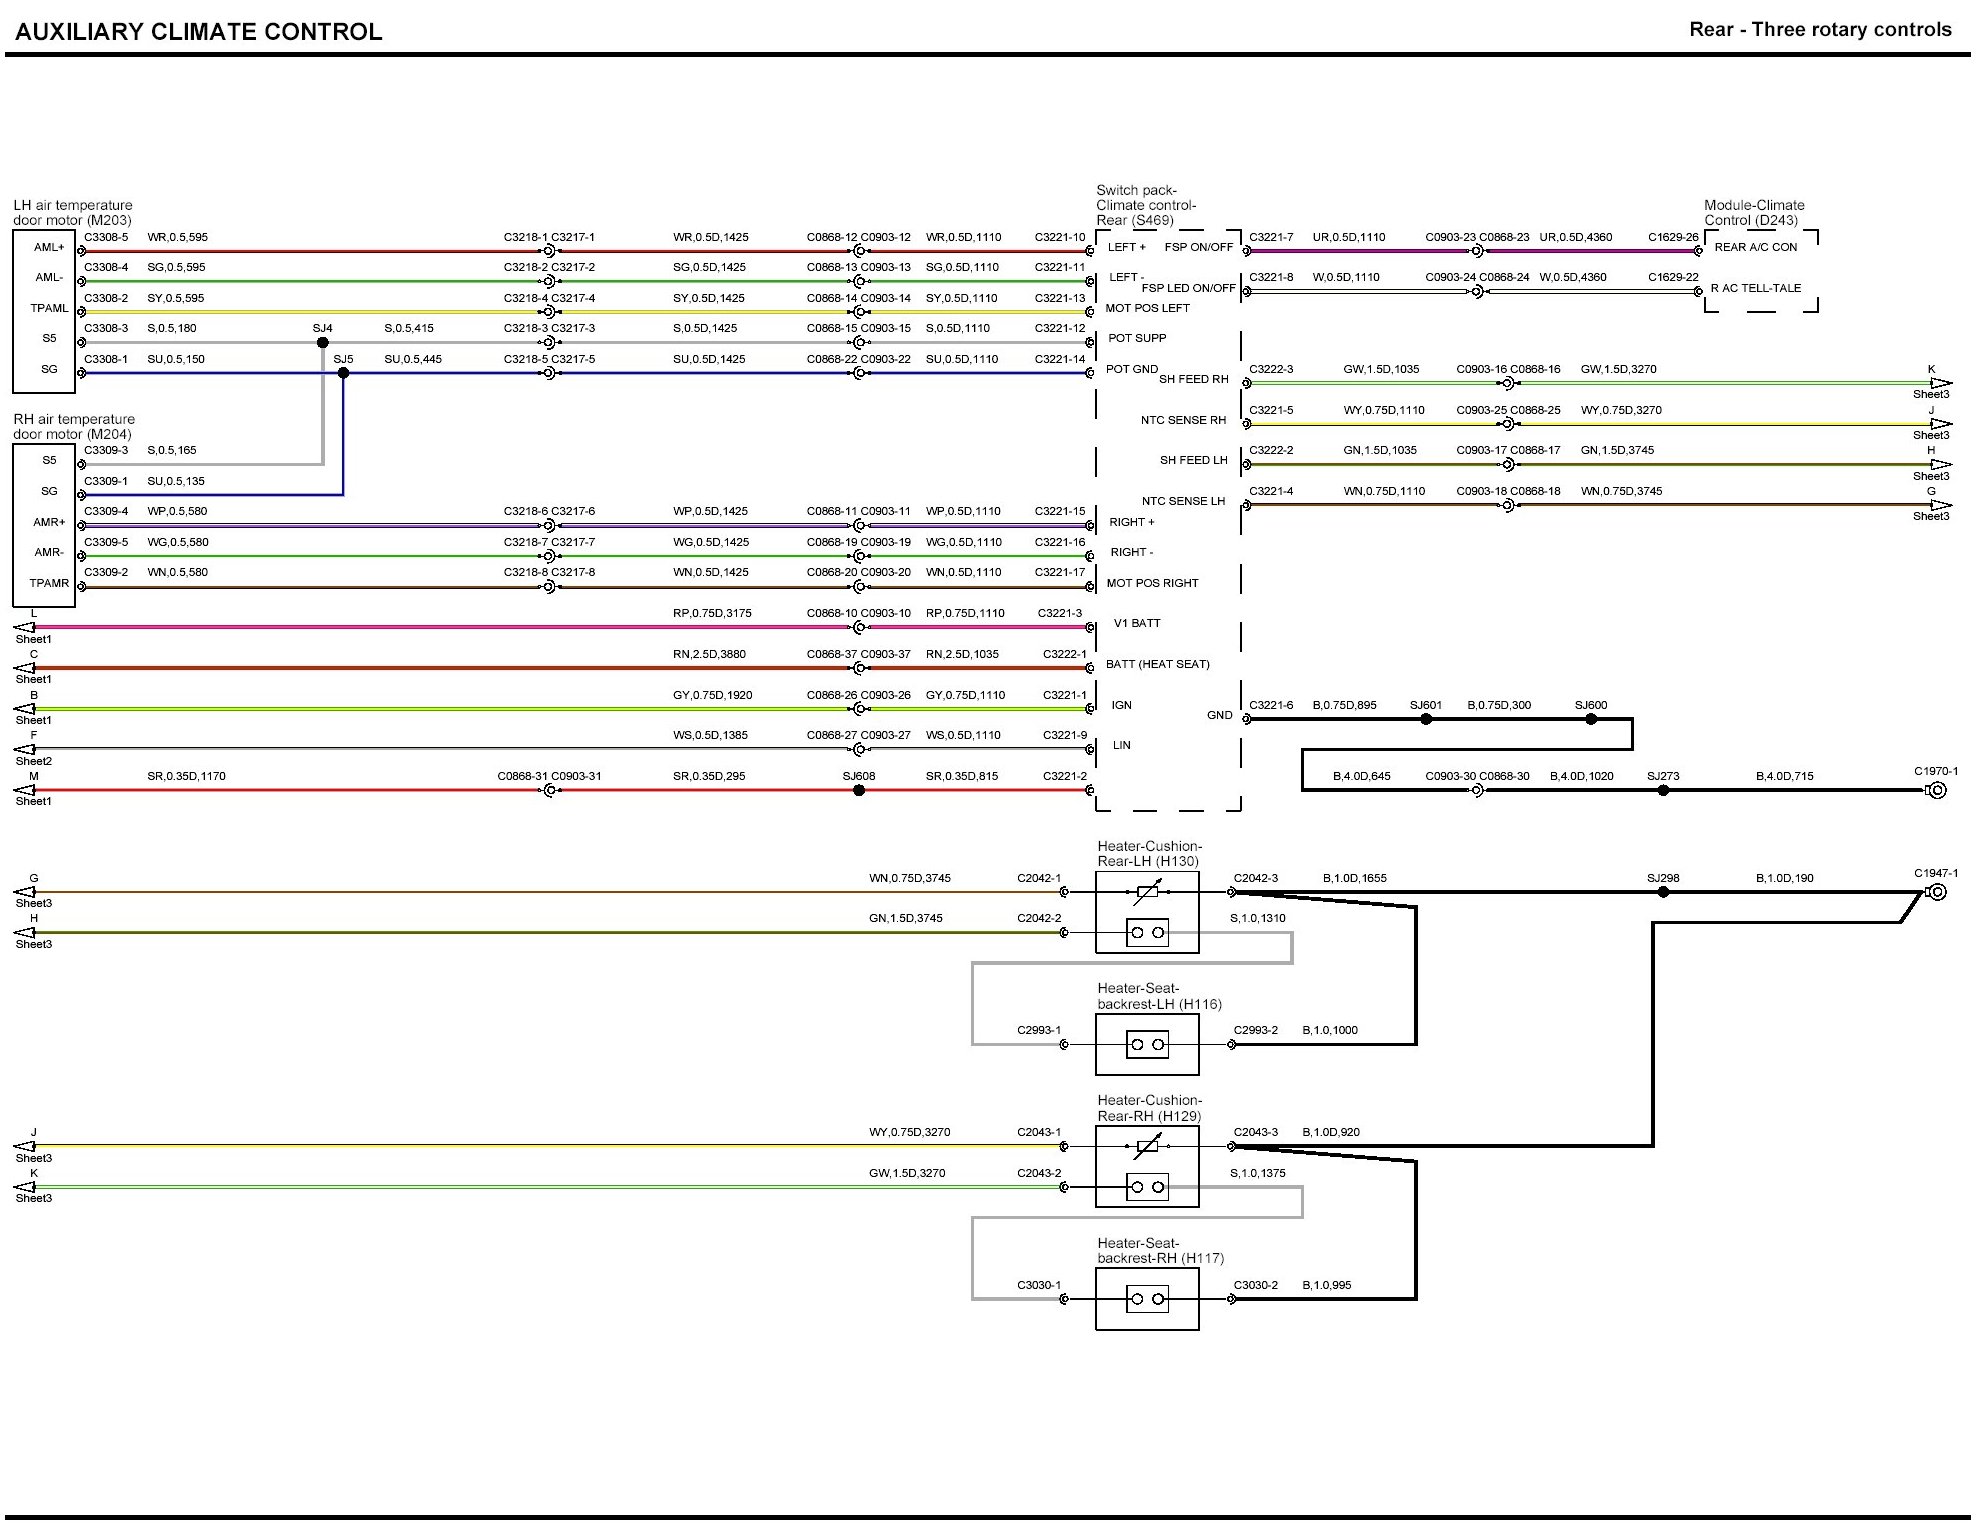Click the SJ608 splice dot
This screenshot has width=1976, height=1530.
tap(858, 790)
